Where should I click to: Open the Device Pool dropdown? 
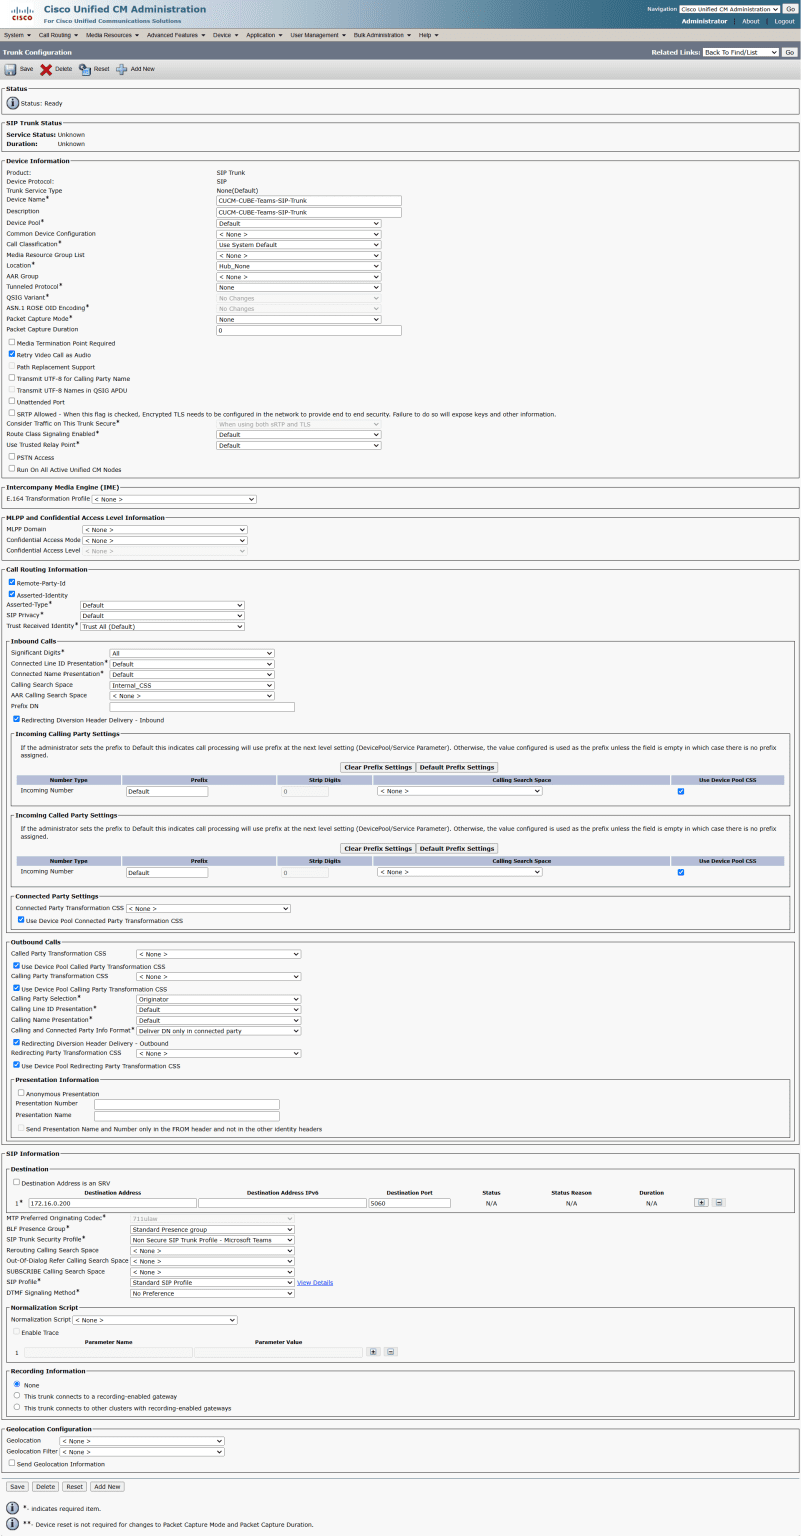coord(299,223)
